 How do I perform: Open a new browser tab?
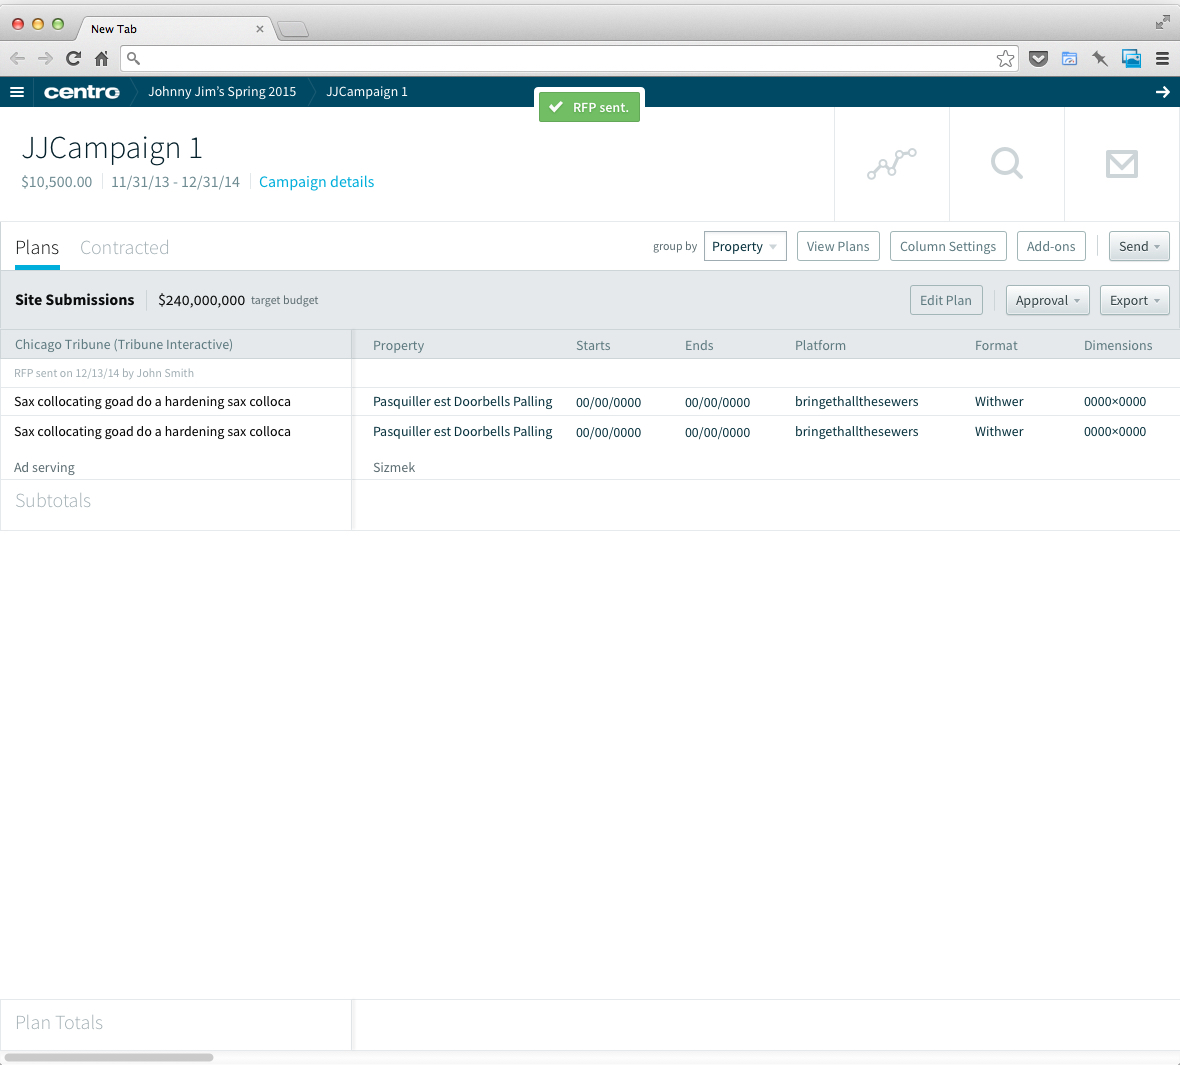(x=293, y=29)
